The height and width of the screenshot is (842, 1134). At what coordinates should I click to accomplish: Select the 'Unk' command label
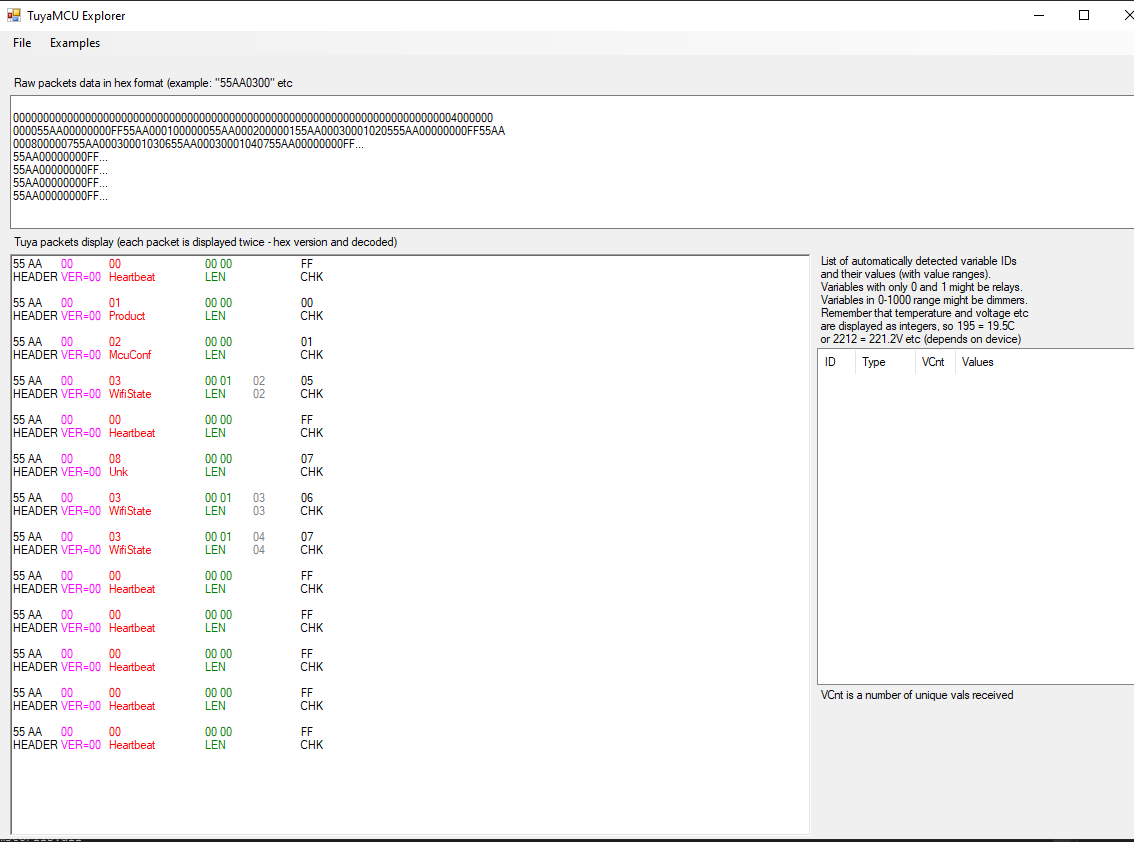tap(118, 472)
